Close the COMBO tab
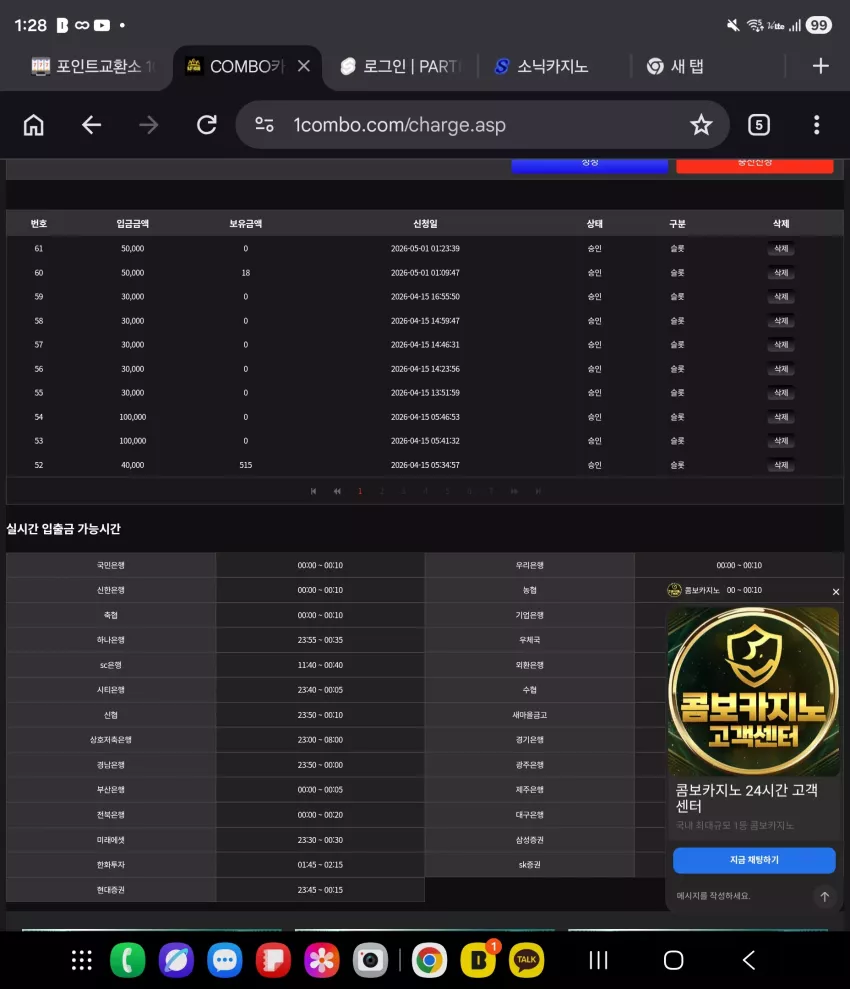The width and height of the screenshot is (850, 989). click(303, 66)
